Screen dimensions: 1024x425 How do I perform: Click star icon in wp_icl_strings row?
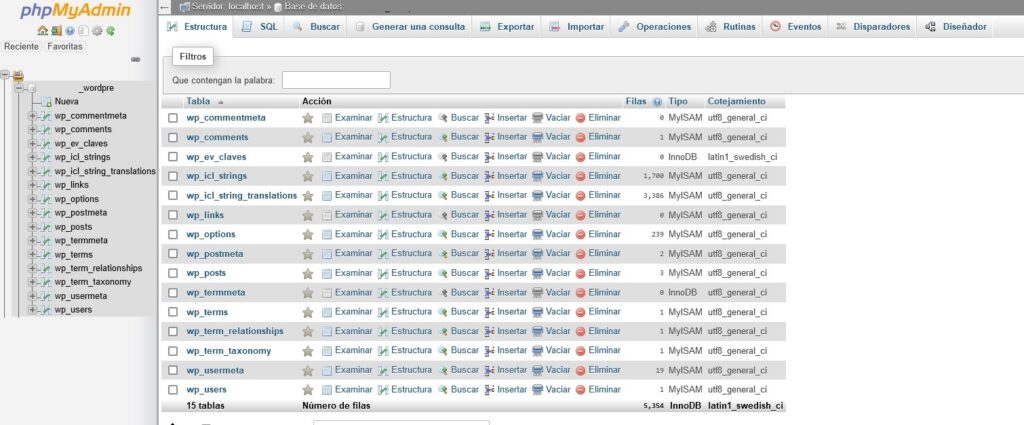(308, 176)
